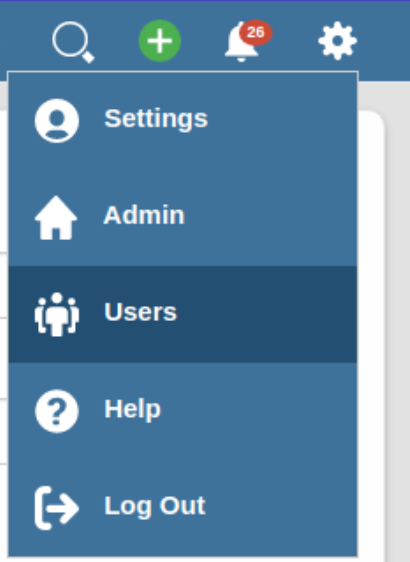Toggle the gear menu icon
The height and width of the screenshot is (562, 410).
tap(337, 41)
